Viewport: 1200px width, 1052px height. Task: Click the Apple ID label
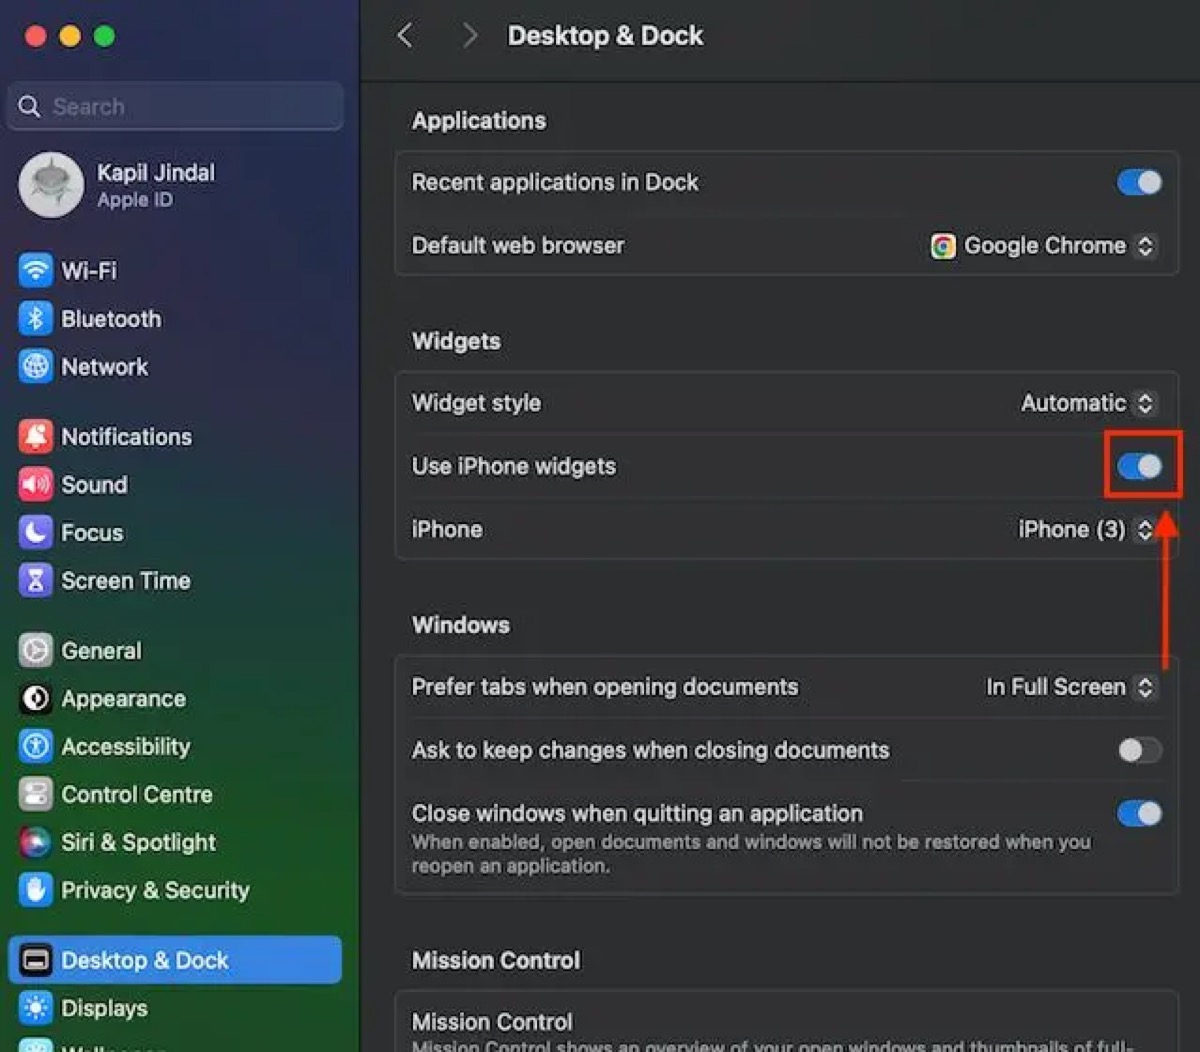135,200
